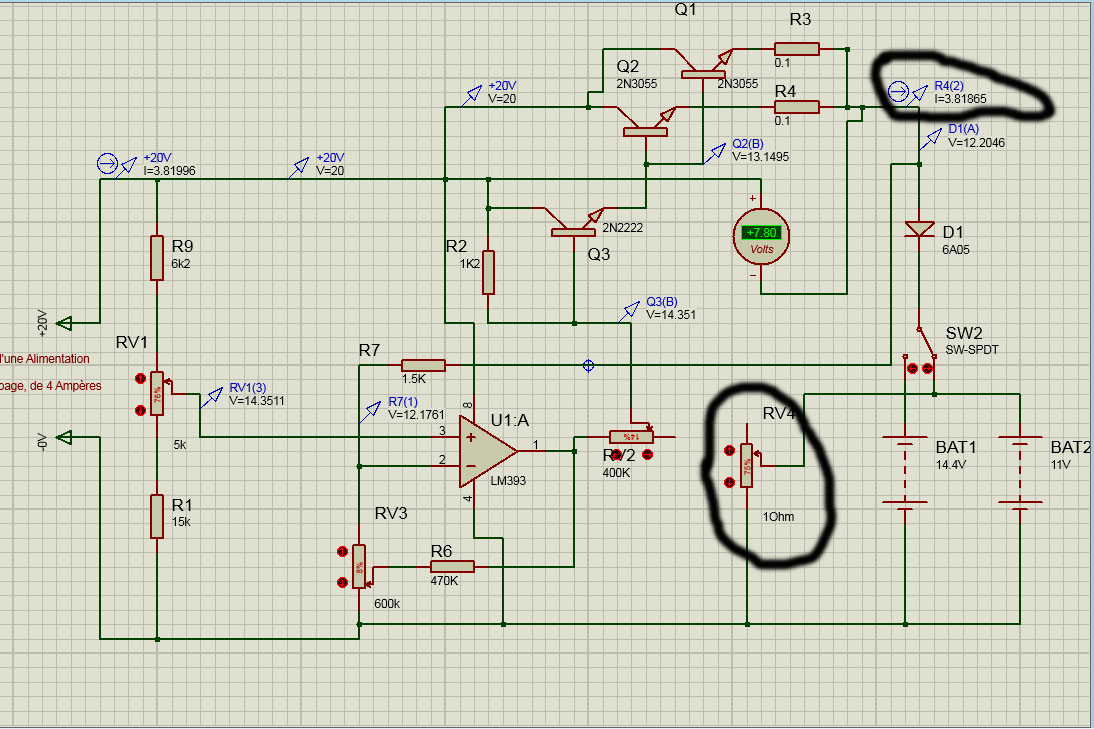Select the Q1 2N3055 transistor symbol
1094x729 pixels.
[703, 63]
